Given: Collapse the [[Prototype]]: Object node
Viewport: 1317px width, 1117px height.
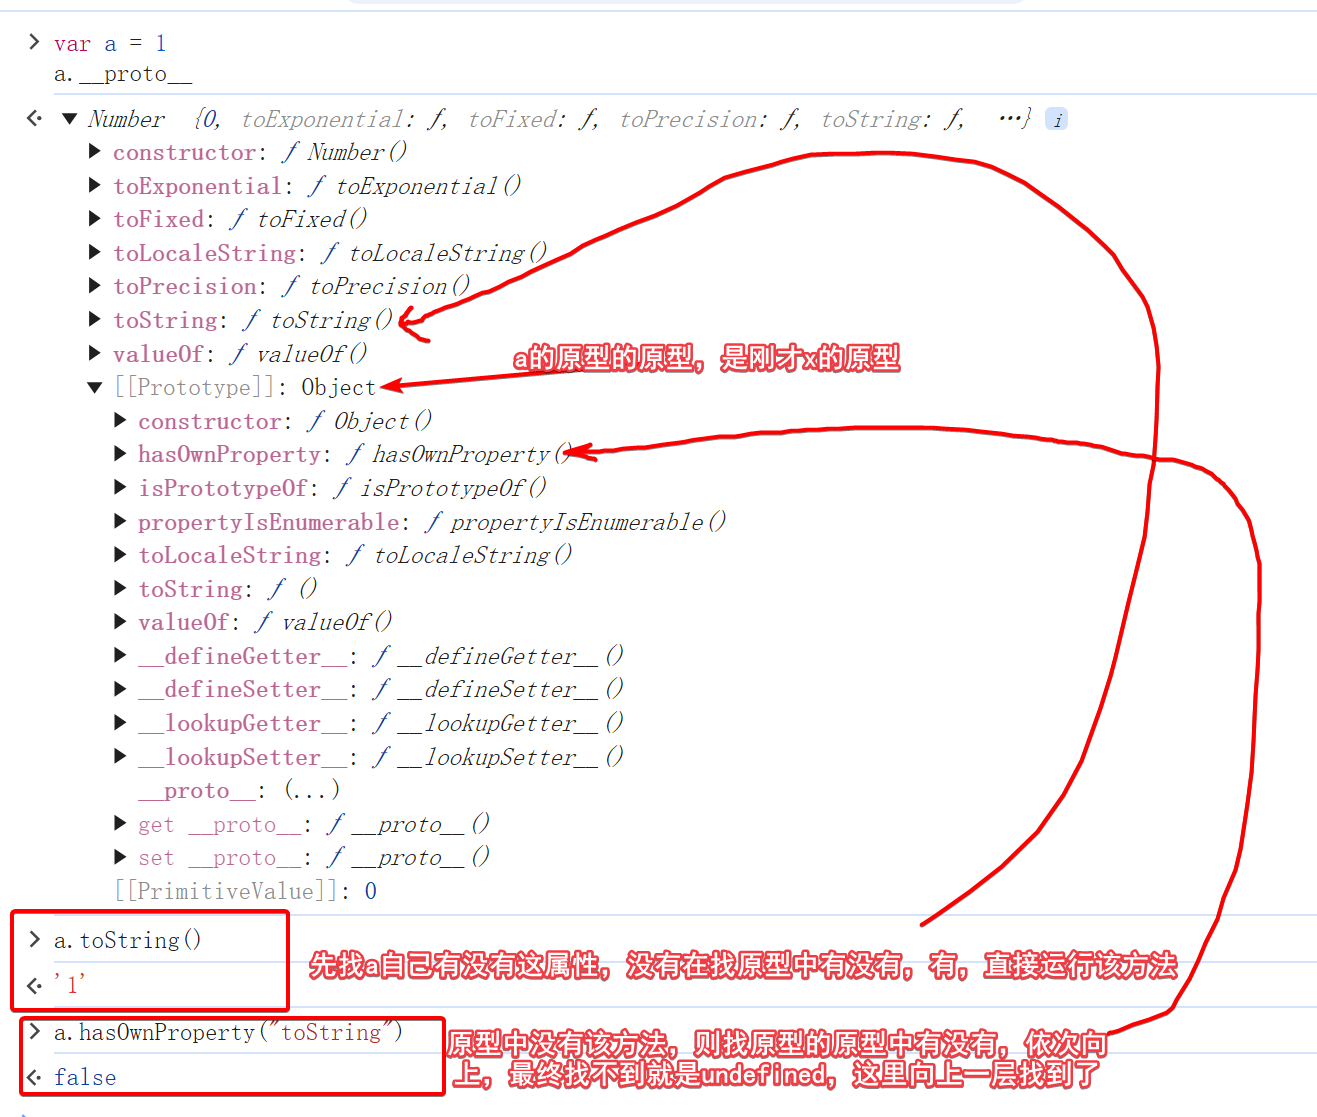Looking at the screenshot, I should [x=95, y=387].
